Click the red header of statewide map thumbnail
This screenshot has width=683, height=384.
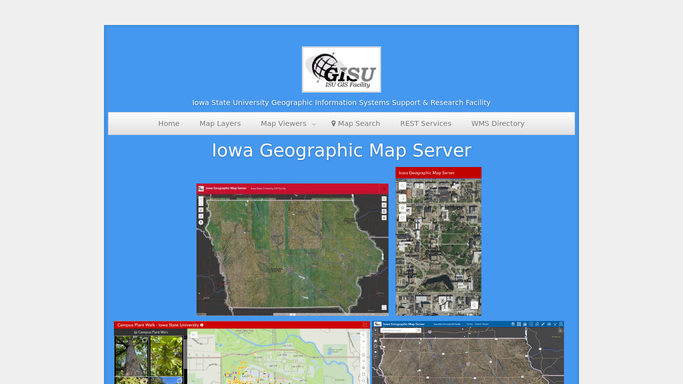[292, 189]
